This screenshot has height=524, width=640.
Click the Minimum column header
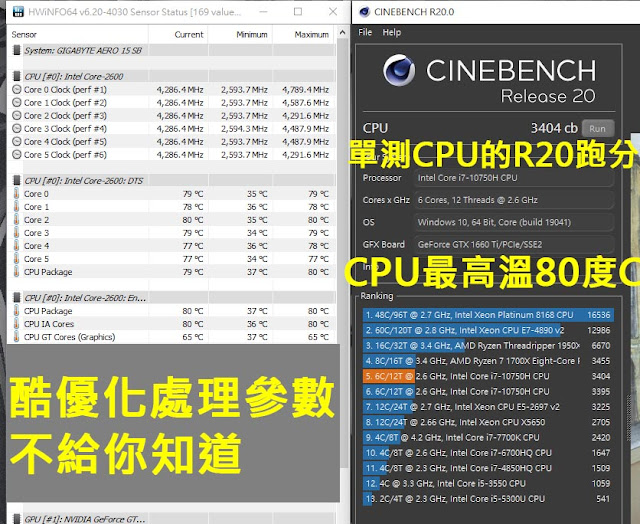point(252,35)
